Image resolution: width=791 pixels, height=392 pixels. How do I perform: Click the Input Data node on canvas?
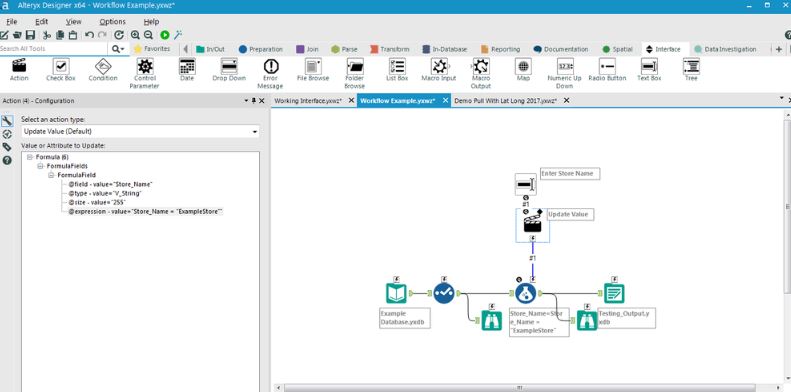click(x=396, y=293)
